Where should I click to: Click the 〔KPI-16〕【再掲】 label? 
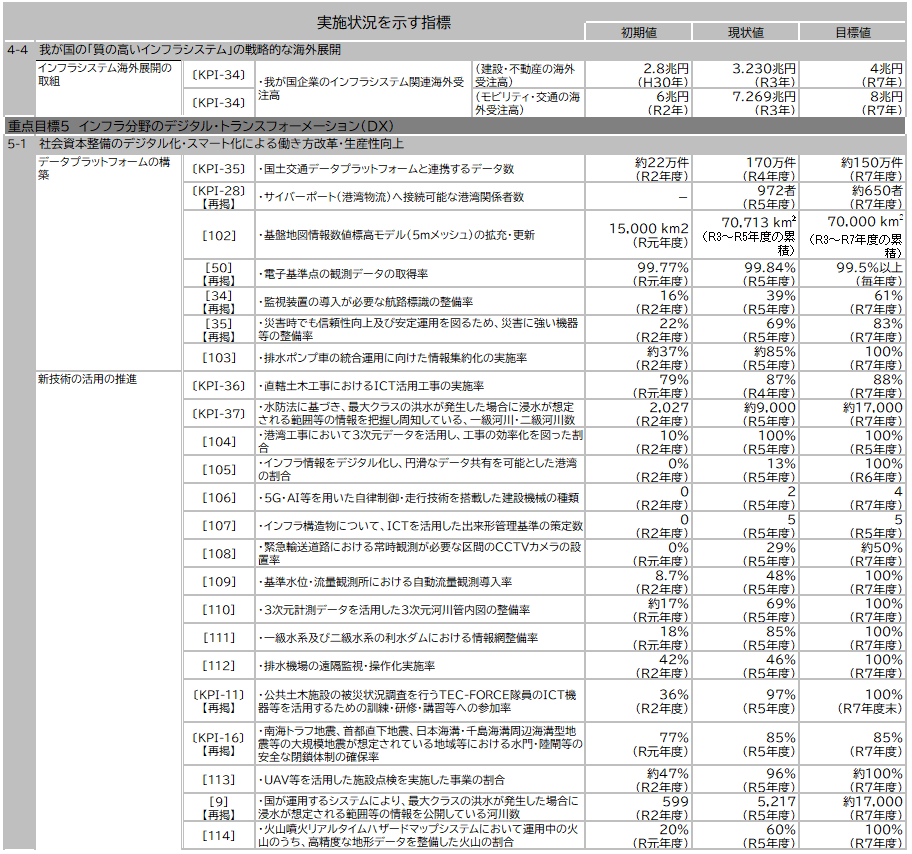coord(219,744)
